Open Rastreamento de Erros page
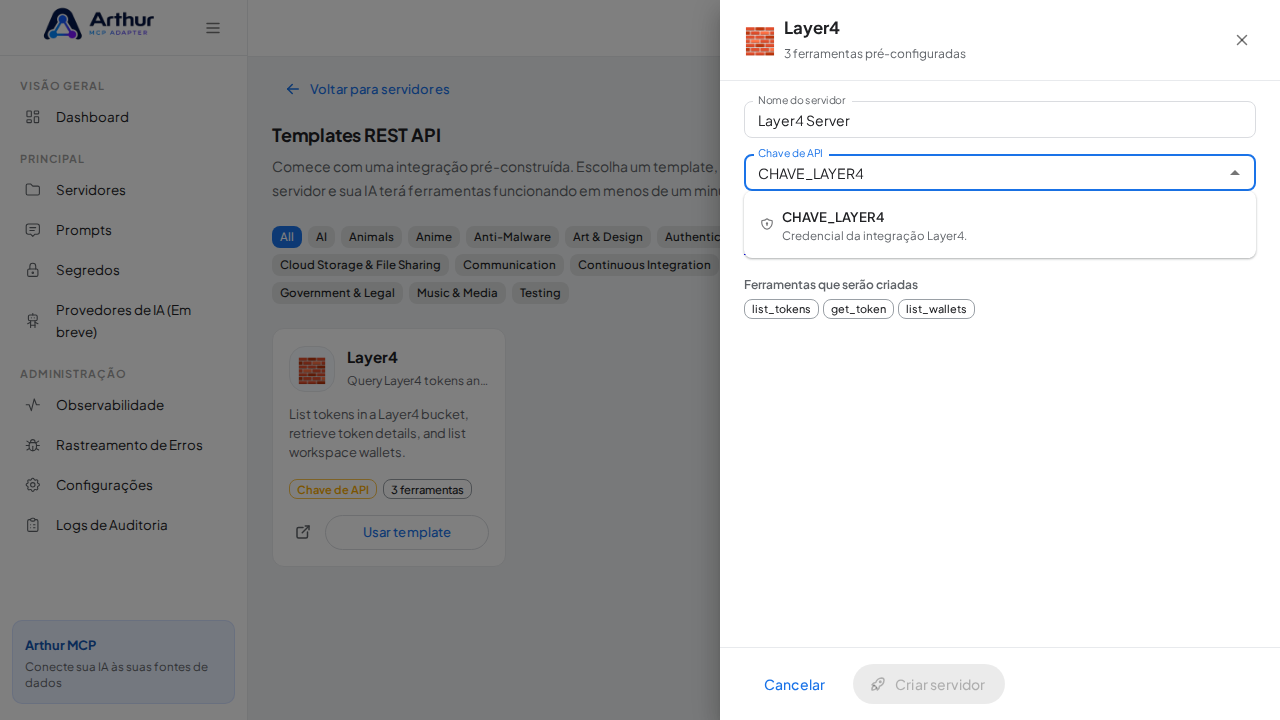The width and height of the screenshot is (1280, 720). (x=123, y=445)
